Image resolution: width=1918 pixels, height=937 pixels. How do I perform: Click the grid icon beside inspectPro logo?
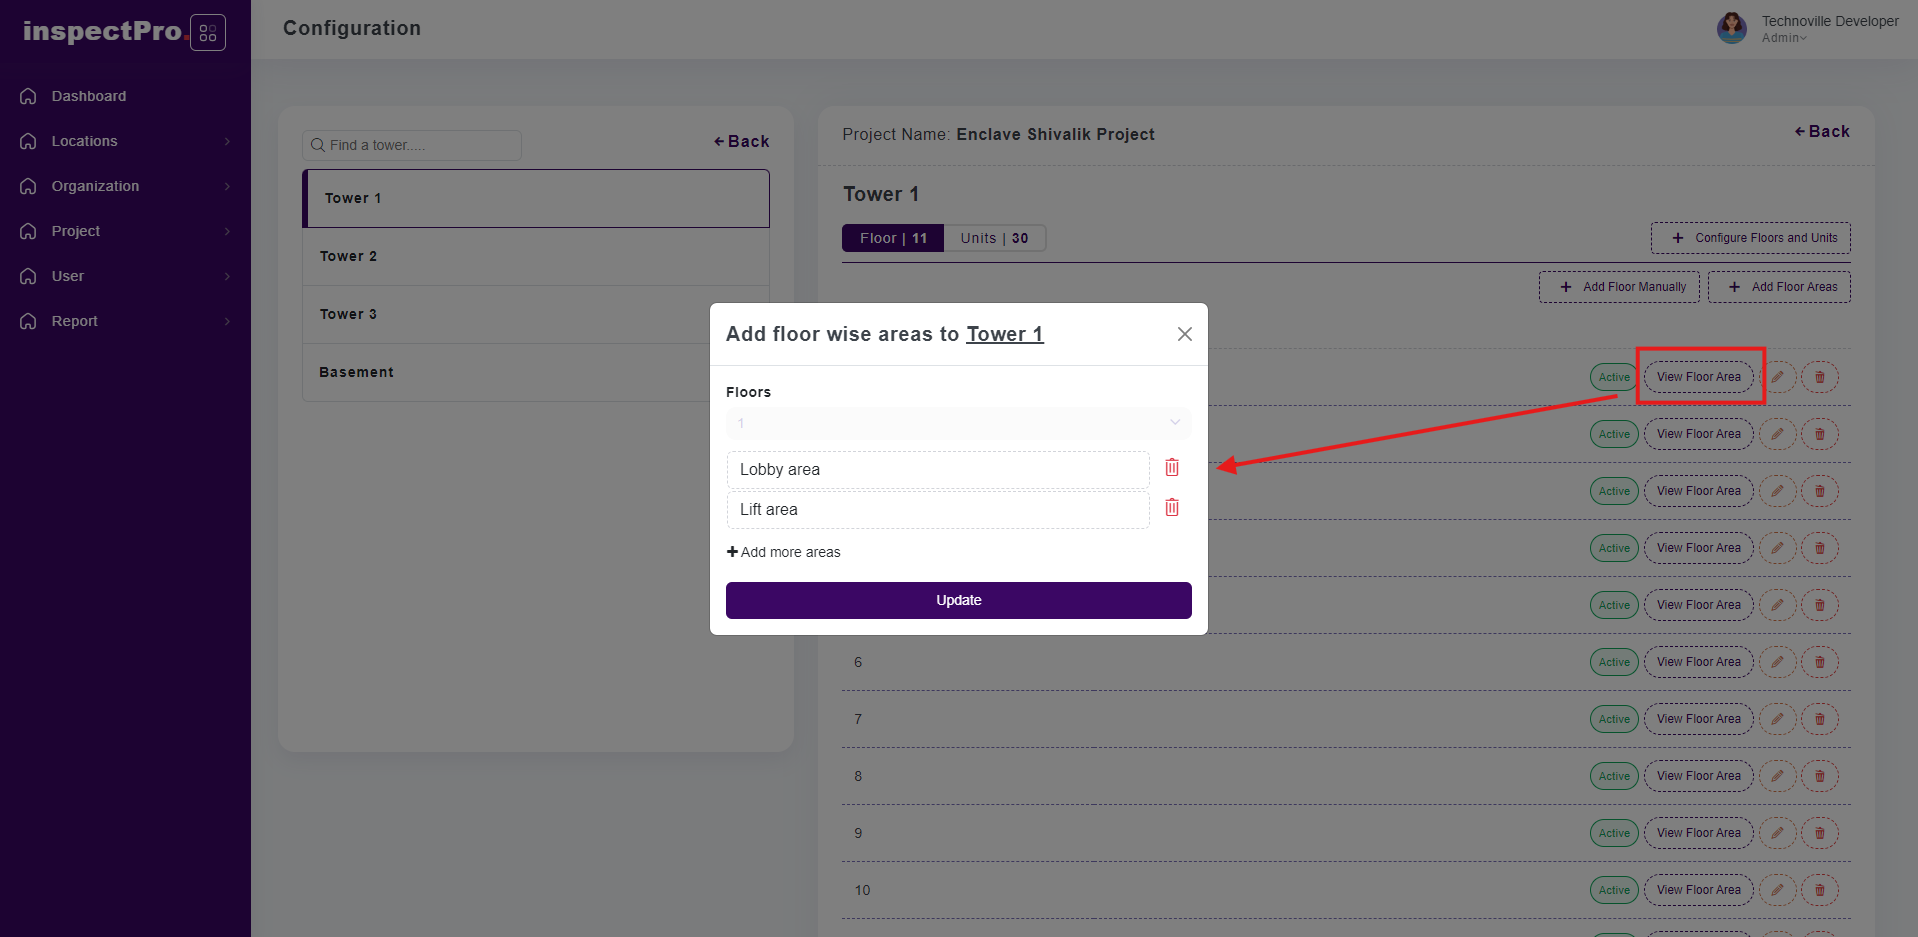point(208,33)
